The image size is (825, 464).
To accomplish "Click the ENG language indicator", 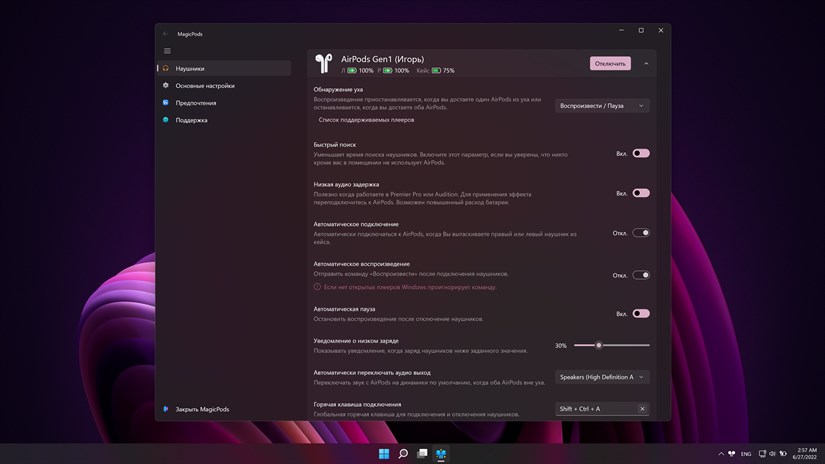I will coord(746,454).
